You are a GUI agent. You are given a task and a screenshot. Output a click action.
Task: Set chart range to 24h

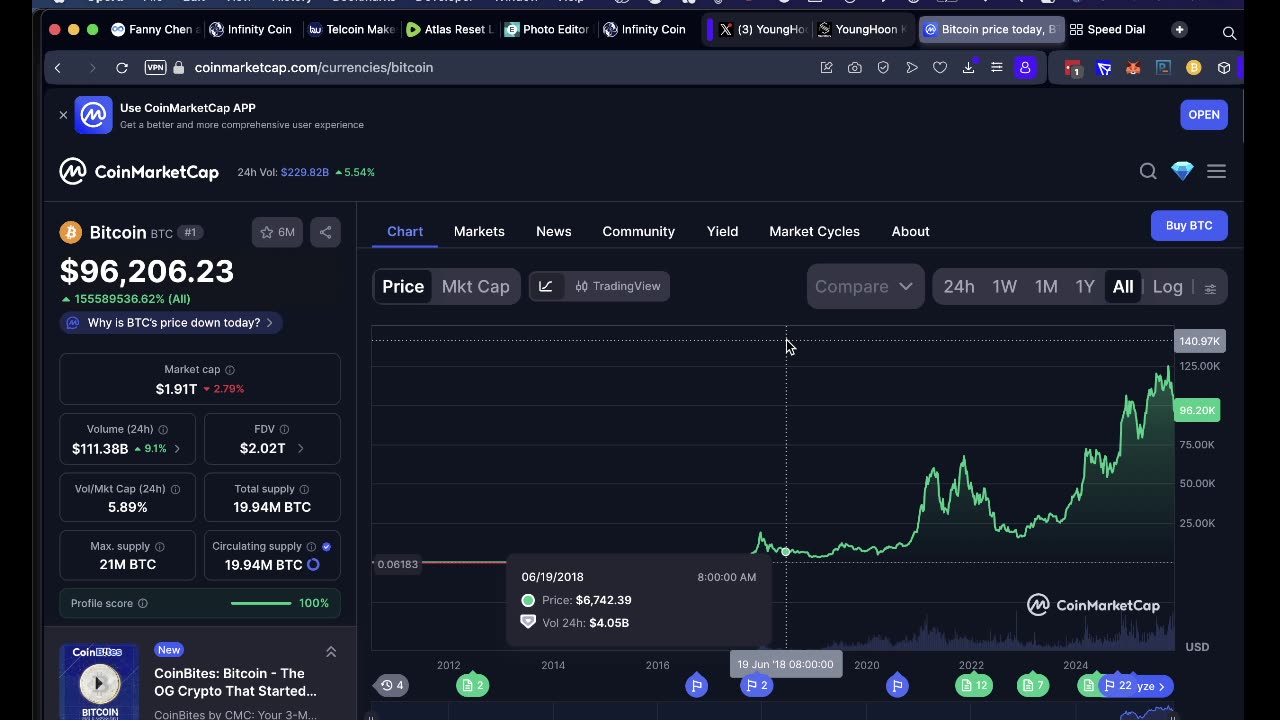(958, 287)
